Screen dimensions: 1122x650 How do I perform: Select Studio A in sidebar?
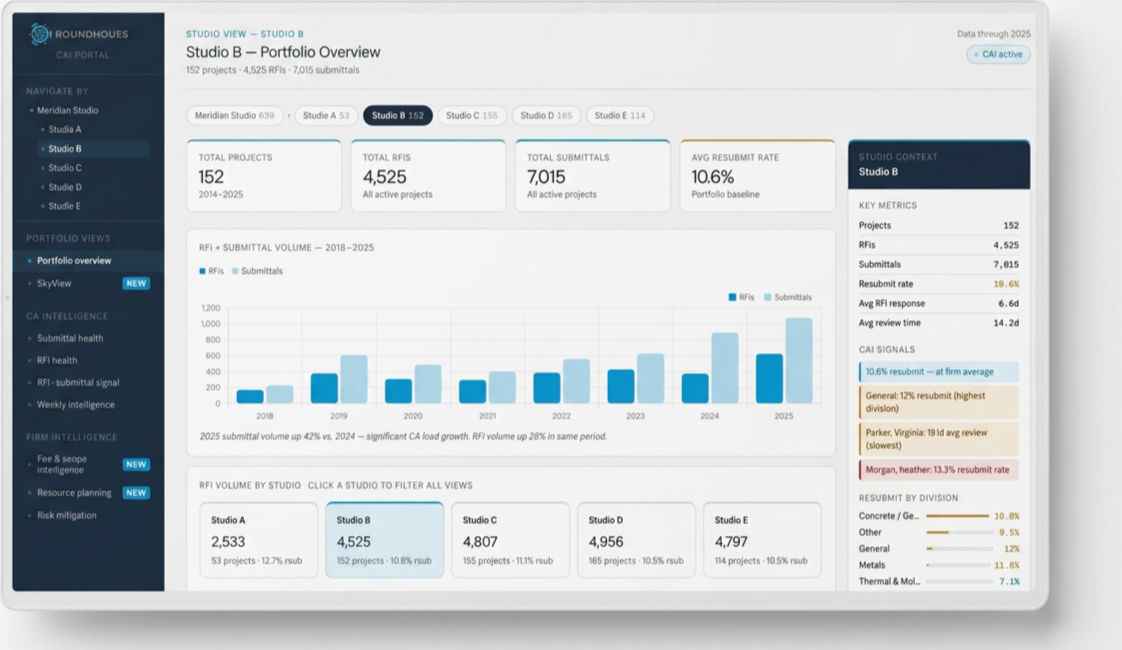pyautogui.click(x=64, y=130)
